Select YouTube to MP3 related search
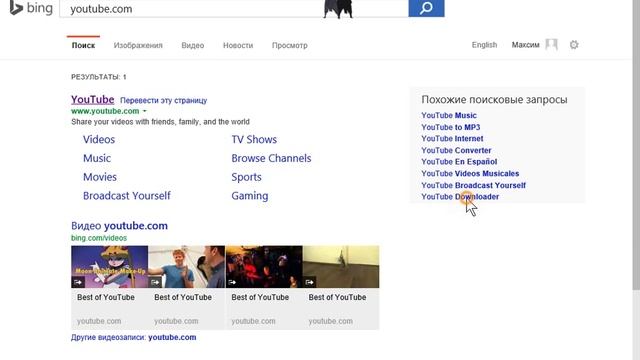Screen dimensions: 640x360 (x=451, y=127)
